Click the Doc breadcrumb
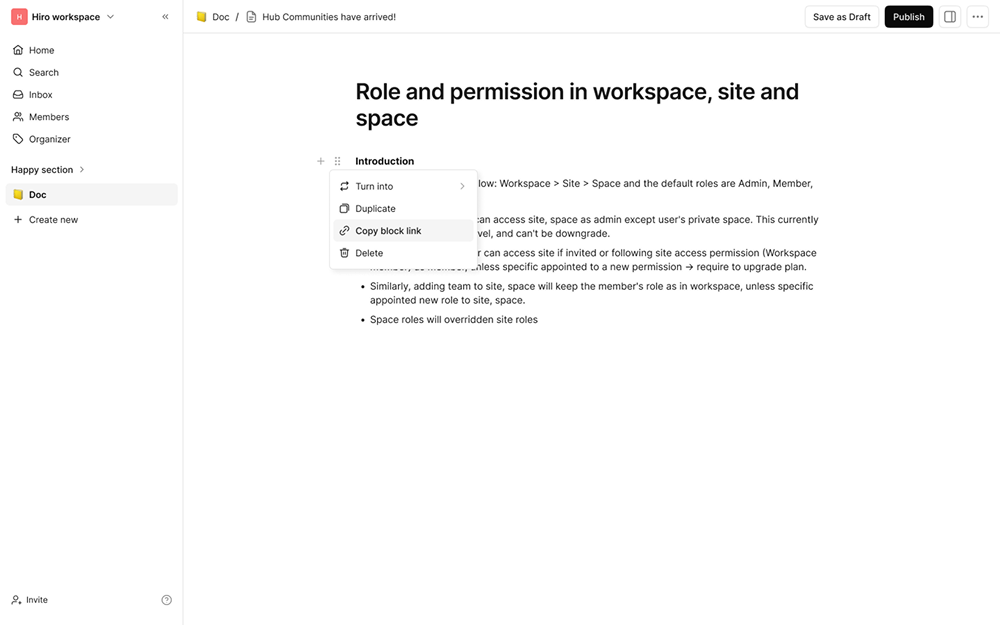This screenshot has height=625, width=1000. 213,17
